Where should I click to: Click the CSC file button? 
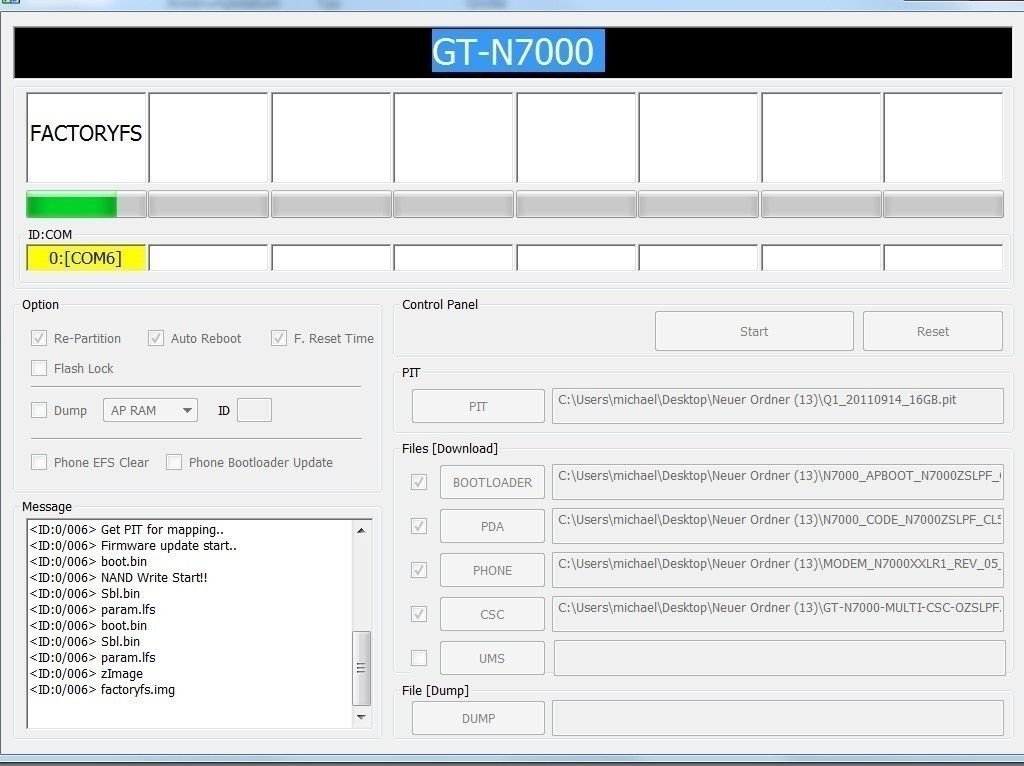[x=492, y=614]
